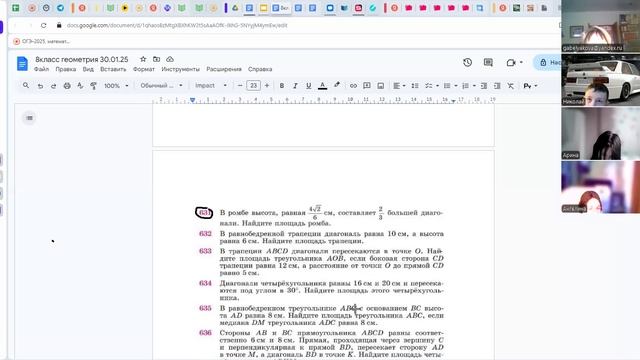Screen dimensions: 640x360
Task: Open the Расширения menu
Action: pyautogui.click(x=224, y=69)
